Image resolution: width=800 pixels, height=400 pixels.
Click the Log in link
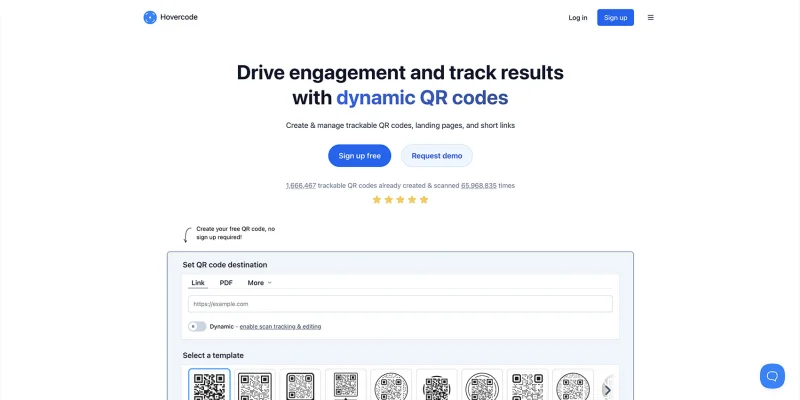(x=578, y=17)
